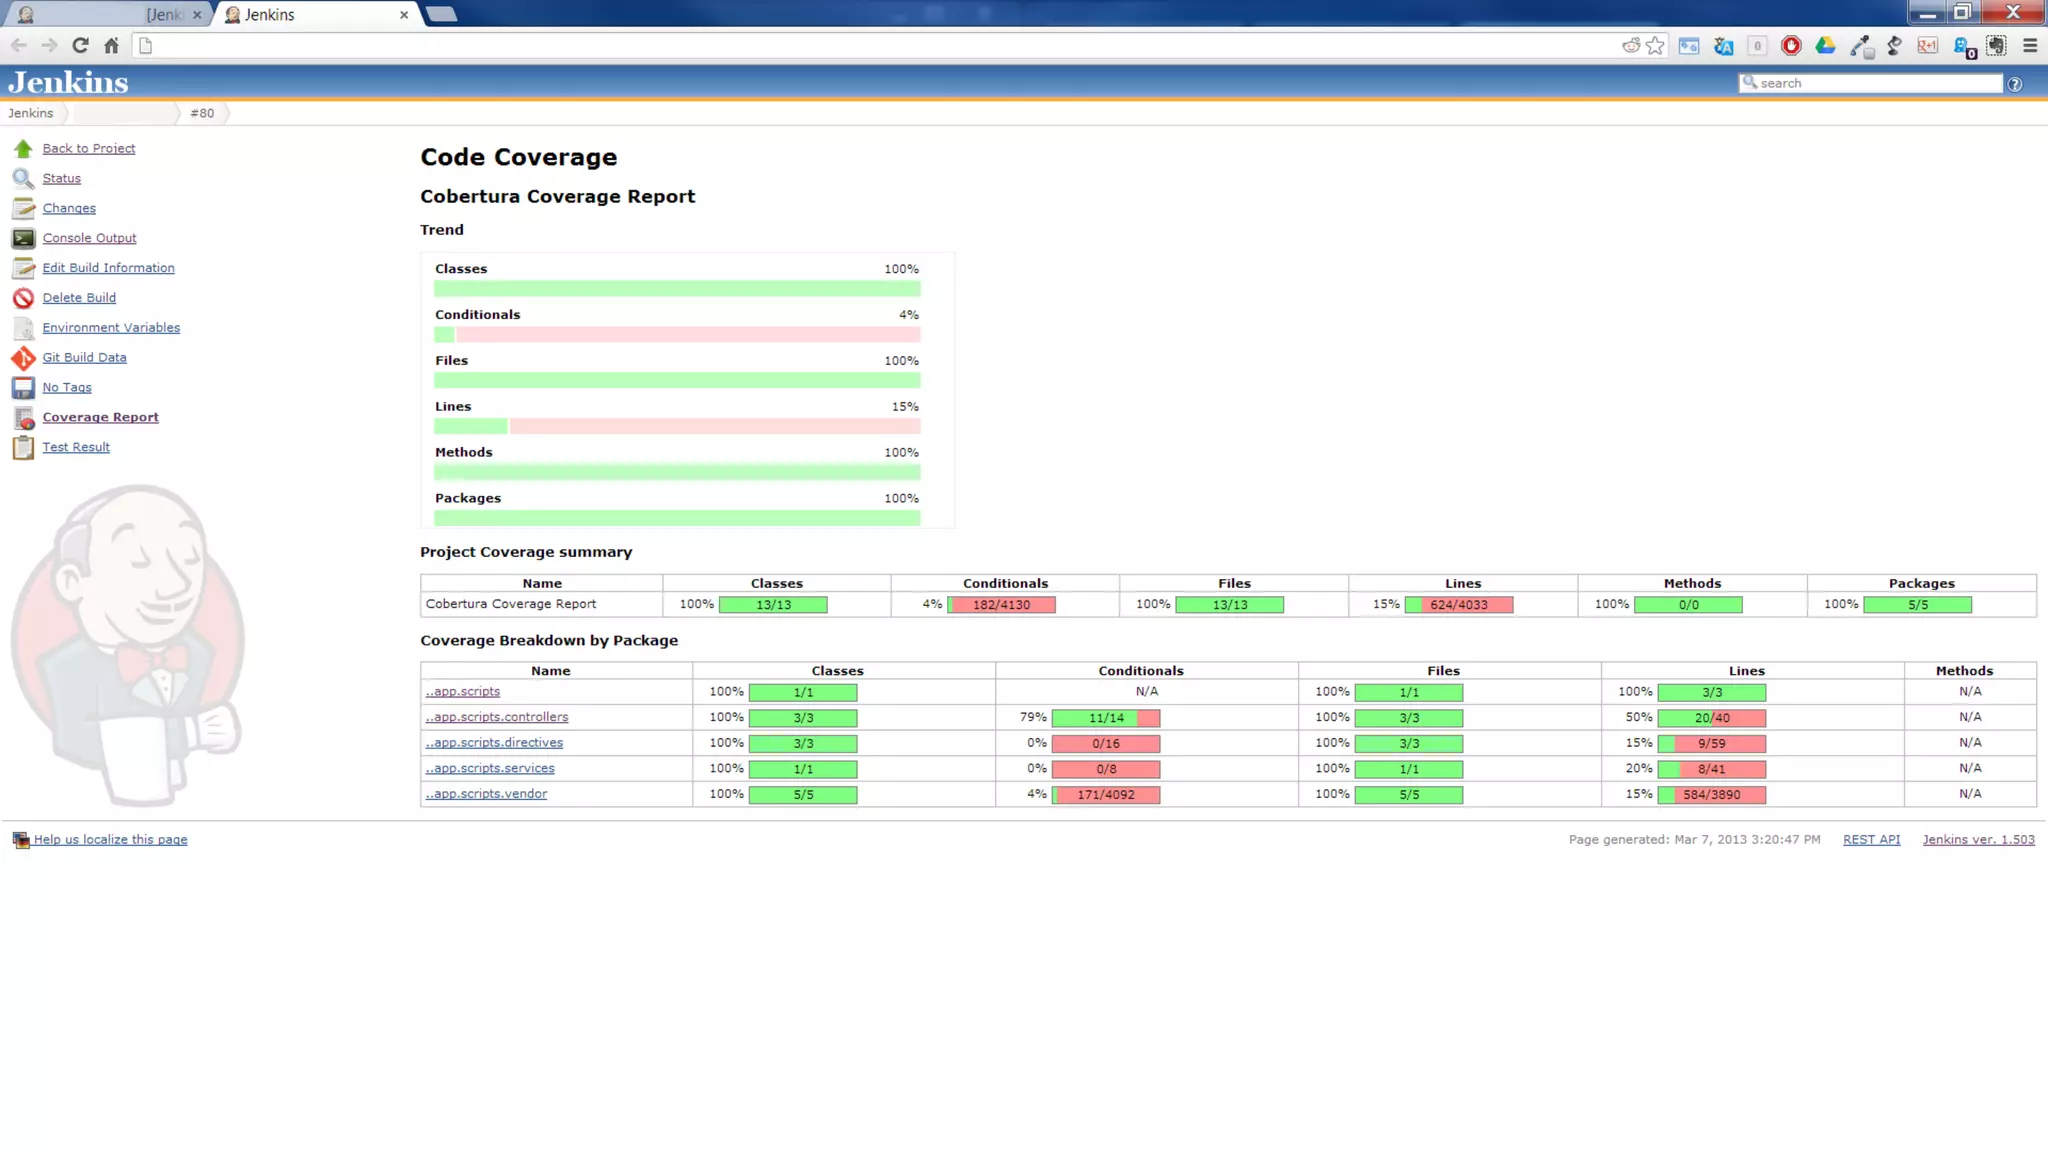Screen dimensions: 2048x1152
Task: Click the Changes notepad icon
Action: click(x=23, y=208)
